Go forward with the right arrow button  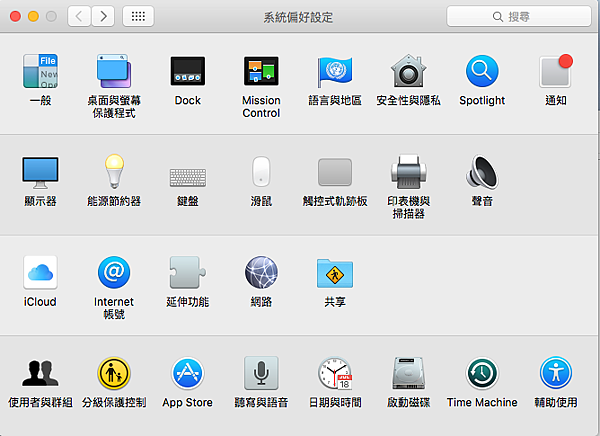103,16
